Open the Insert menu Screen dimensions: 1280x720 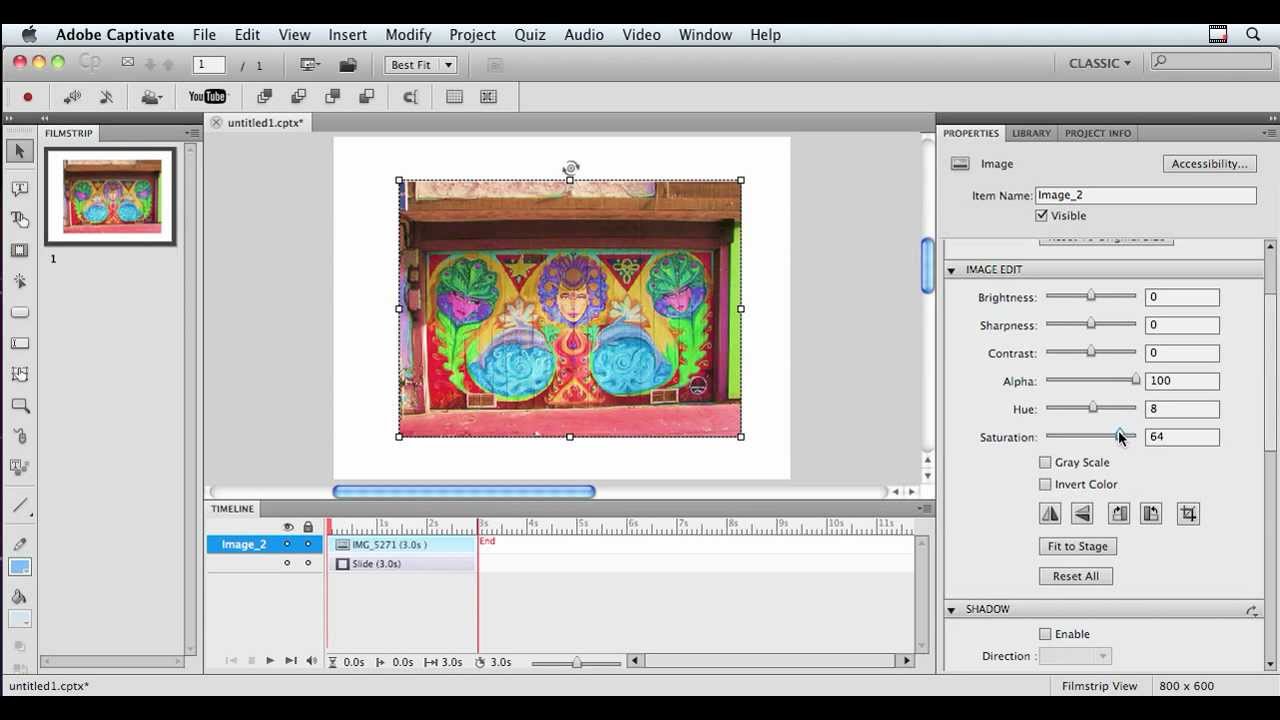tap(348, 35)
